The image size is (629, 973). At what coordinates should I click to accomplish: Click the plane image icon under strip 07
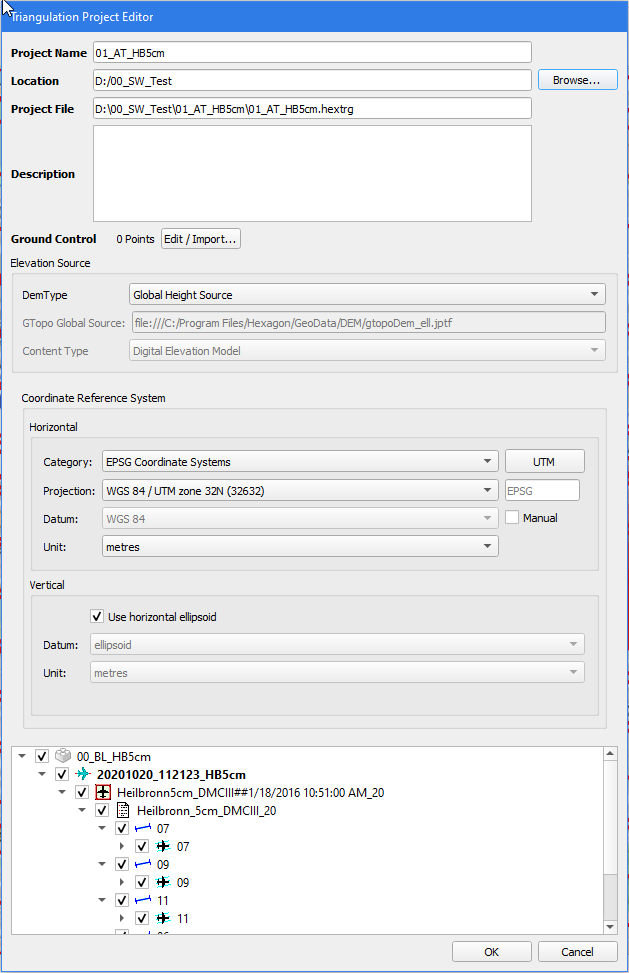(x=162, y=847)
